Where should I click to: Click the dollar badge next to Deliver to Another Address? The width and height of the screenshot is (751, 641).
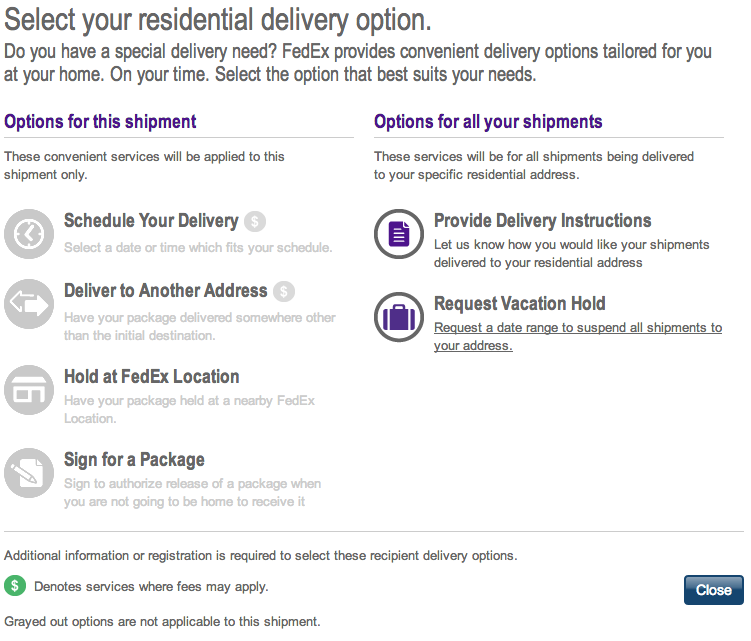click(x=284, y=291)
